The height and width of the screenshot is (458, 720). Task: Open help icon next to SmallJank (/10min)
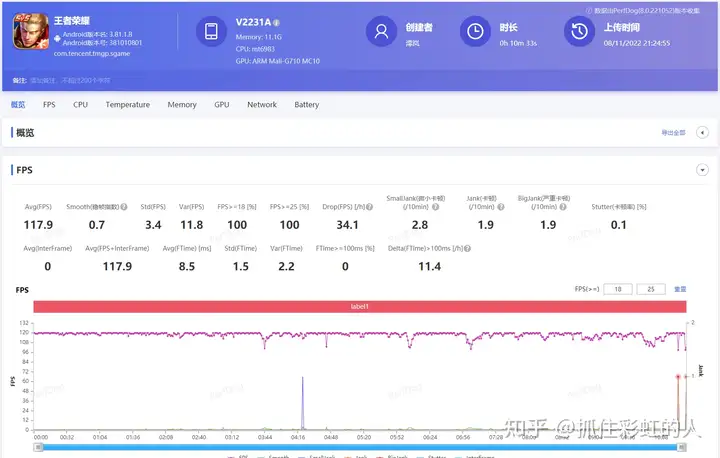coord(435,207)
